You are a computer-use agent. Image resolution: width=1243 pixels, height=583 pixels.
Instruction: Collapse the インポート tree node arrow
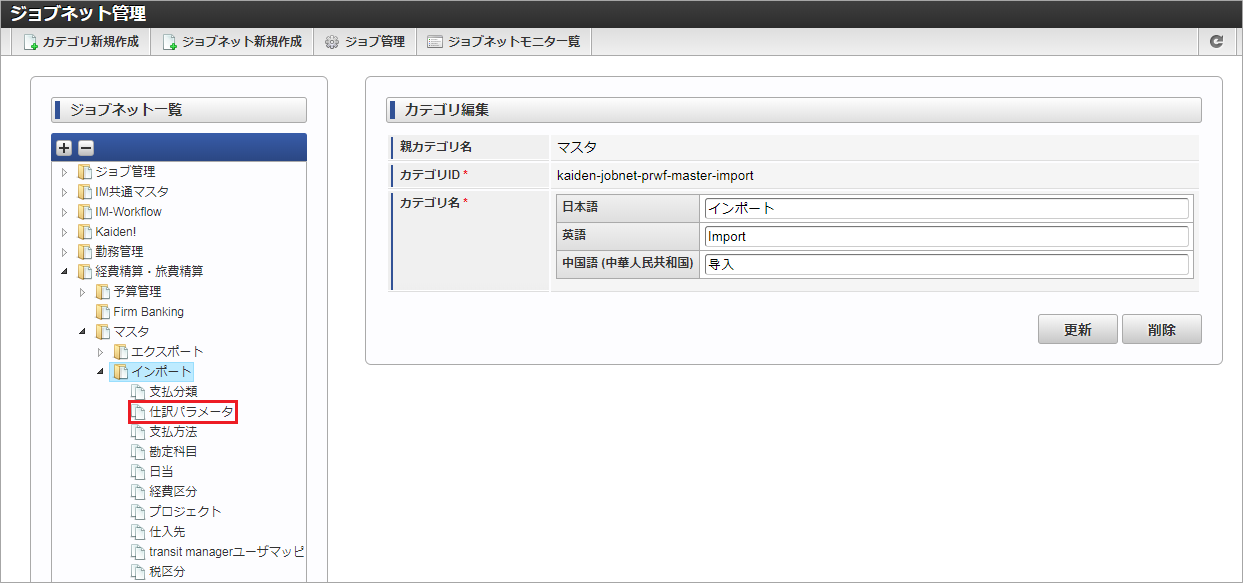click(101, 372)
